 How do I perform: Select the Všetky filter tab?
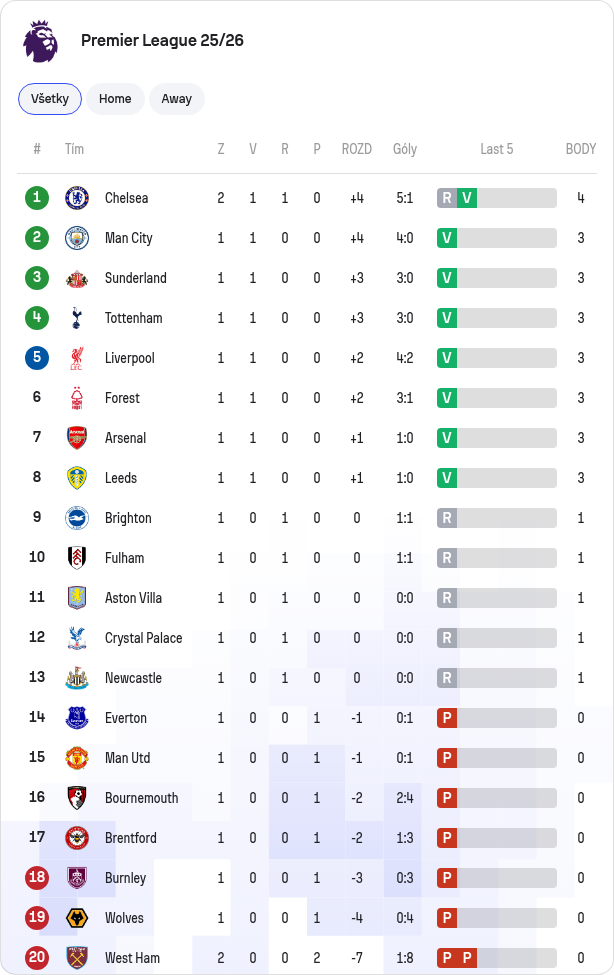pyautogui.click(x=50, y=99)
